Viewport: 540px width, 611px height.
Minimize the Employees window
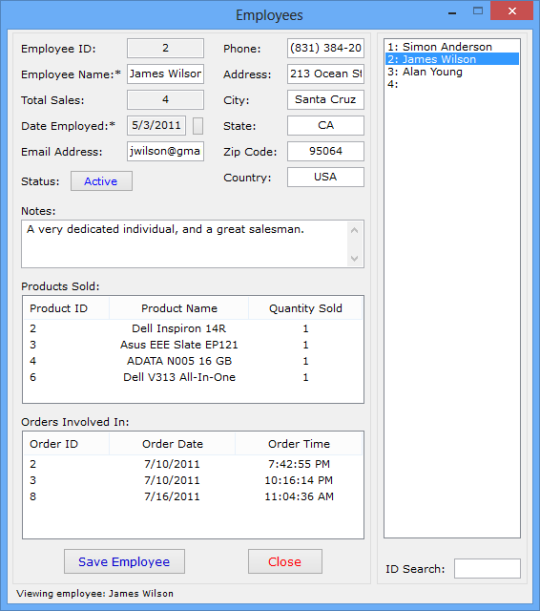[452, 12]
